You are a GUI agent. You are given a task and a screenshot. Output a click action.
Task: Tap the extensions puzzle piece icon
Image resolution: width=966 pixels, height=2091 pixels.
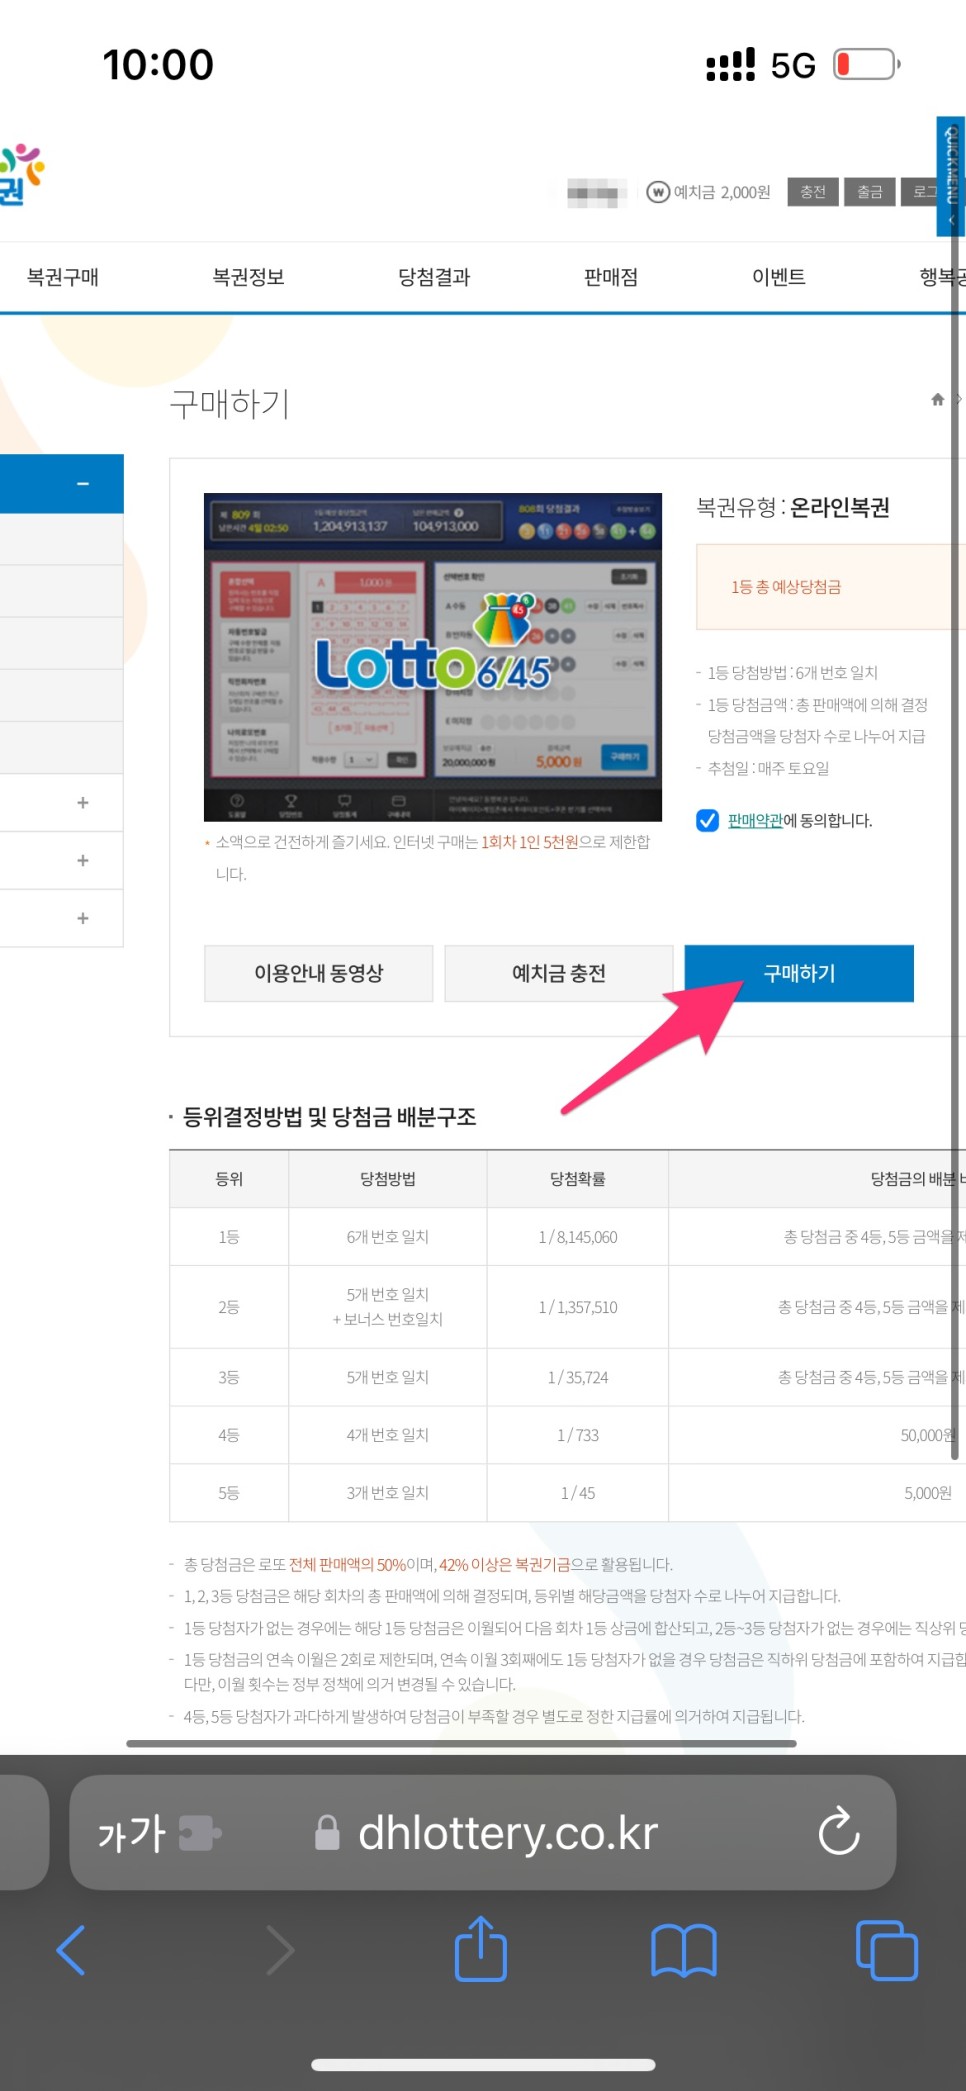click(200, 1833)
